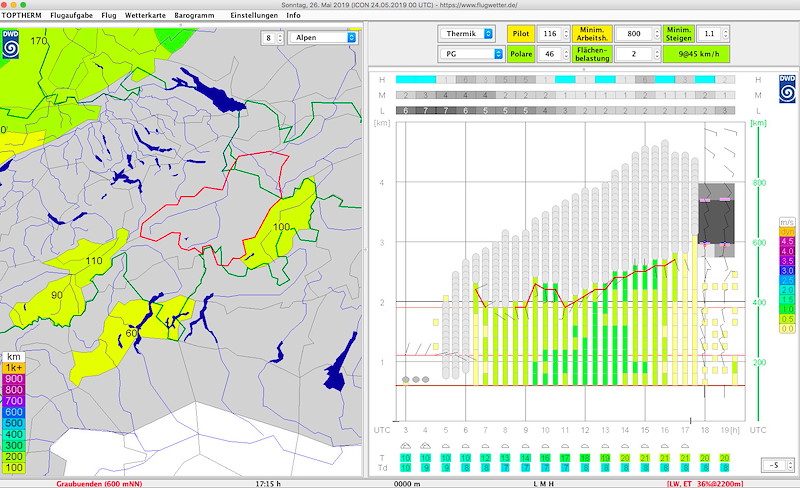Screen dimensions: 800x488
Task: Open the Info menu
Action: [293, 15]
